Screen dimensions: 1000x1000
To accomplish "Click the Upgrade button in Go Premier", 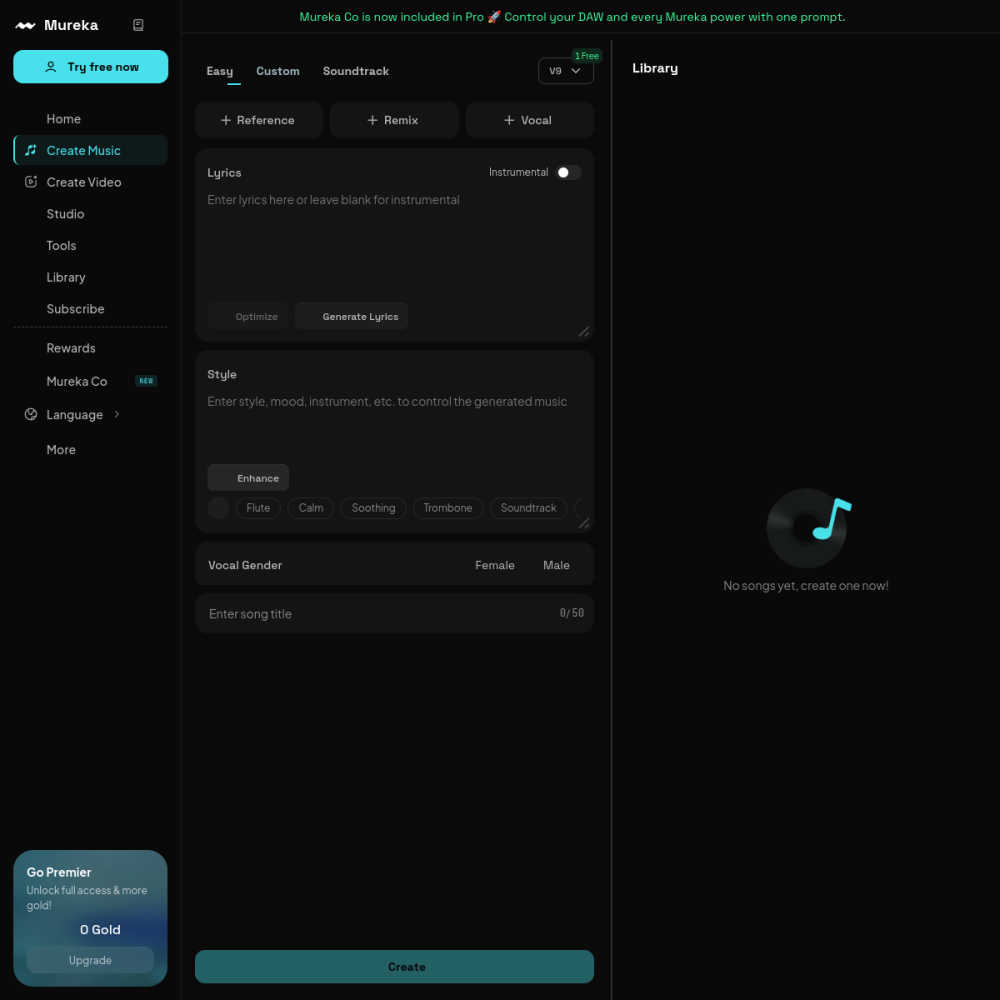I will [x=90, y=960].
